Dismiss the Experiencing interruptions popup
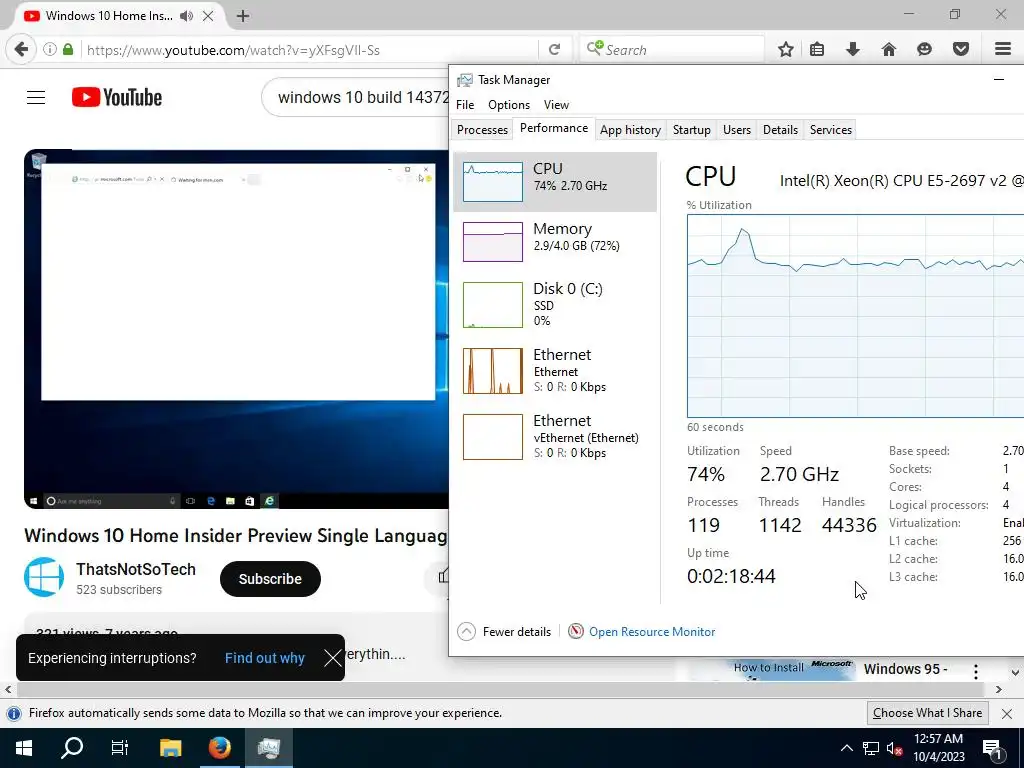1024x768 pixels. (333, 658)
